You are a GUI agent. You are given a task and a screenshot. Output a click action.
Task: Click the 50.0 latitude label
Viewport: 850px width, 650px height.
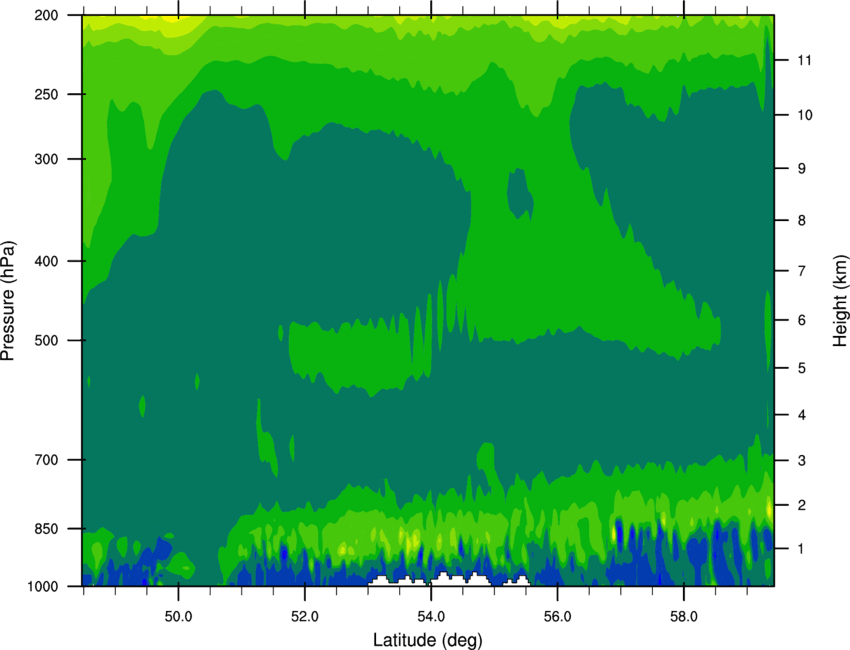point(178,617)
